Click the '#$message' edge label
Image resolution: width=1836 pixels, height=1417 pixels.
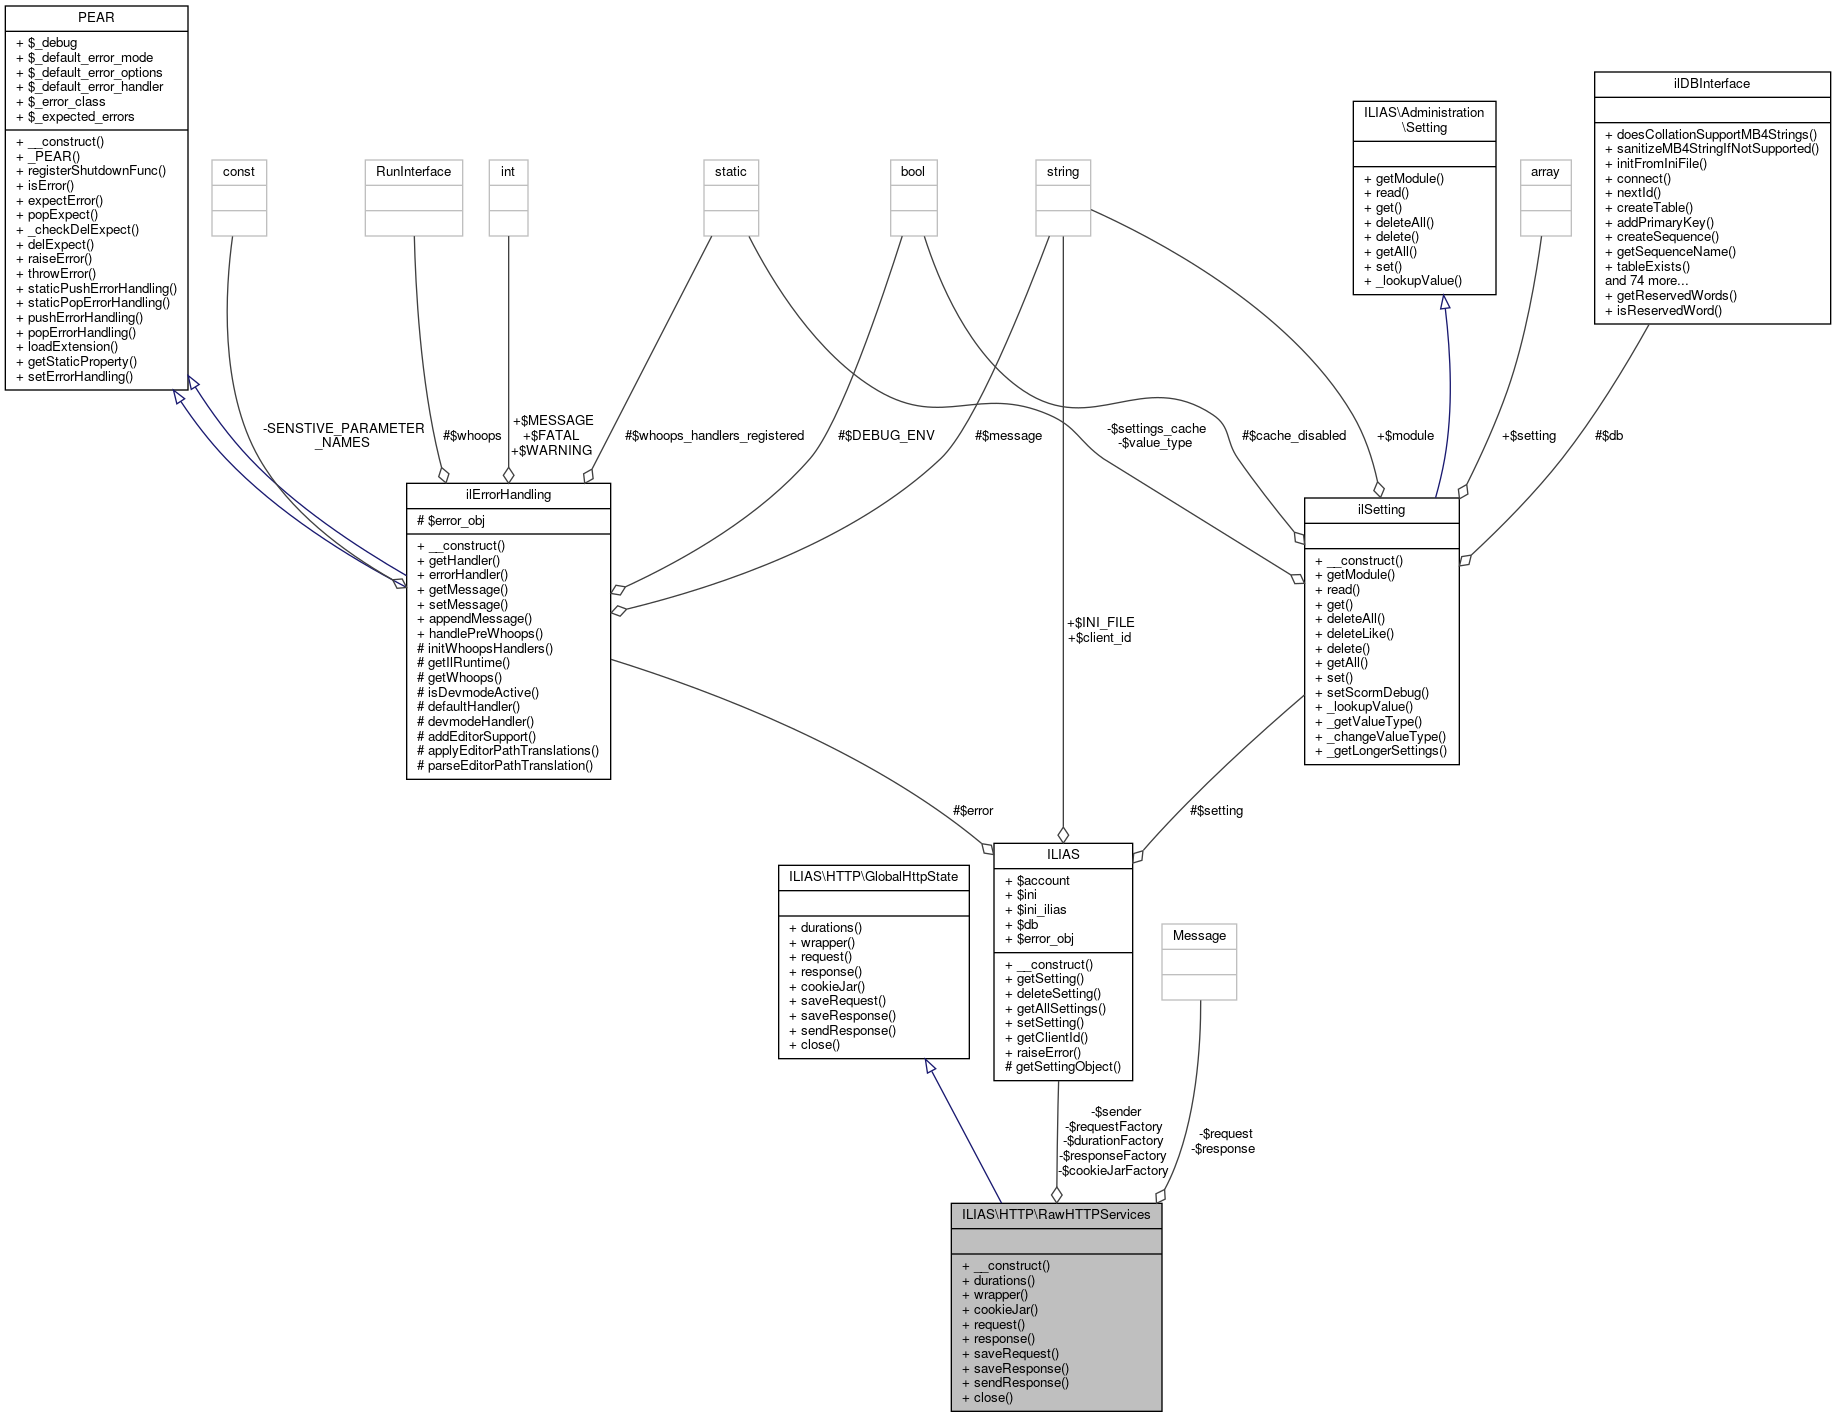tap(1009, 436)
